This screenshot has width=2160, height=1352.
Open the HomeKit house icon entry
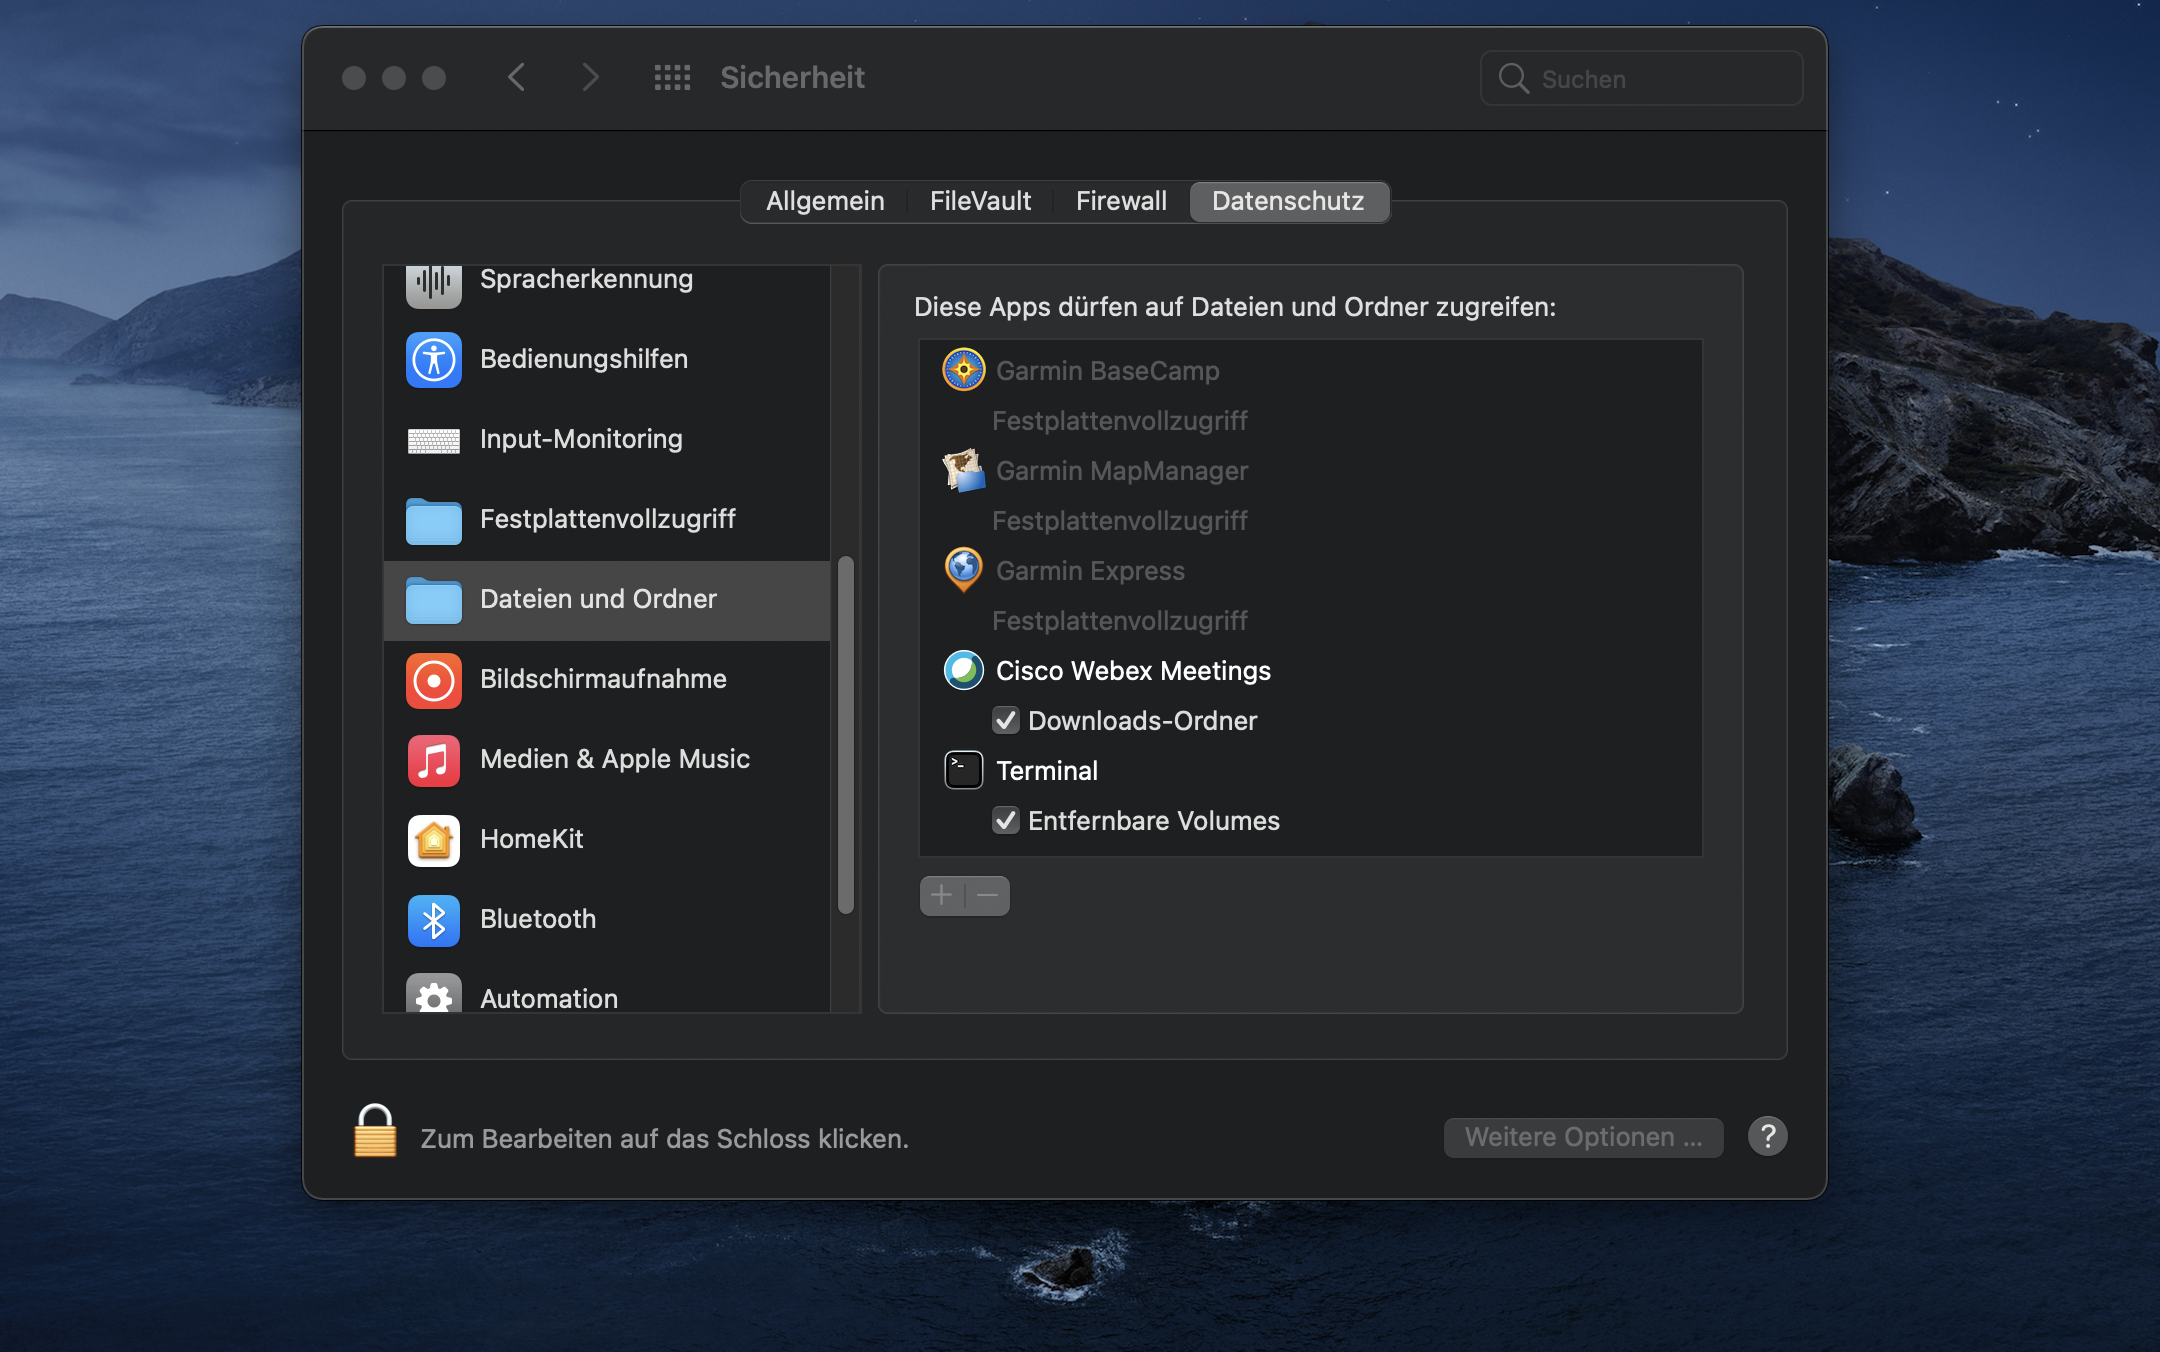click(433, 839)
